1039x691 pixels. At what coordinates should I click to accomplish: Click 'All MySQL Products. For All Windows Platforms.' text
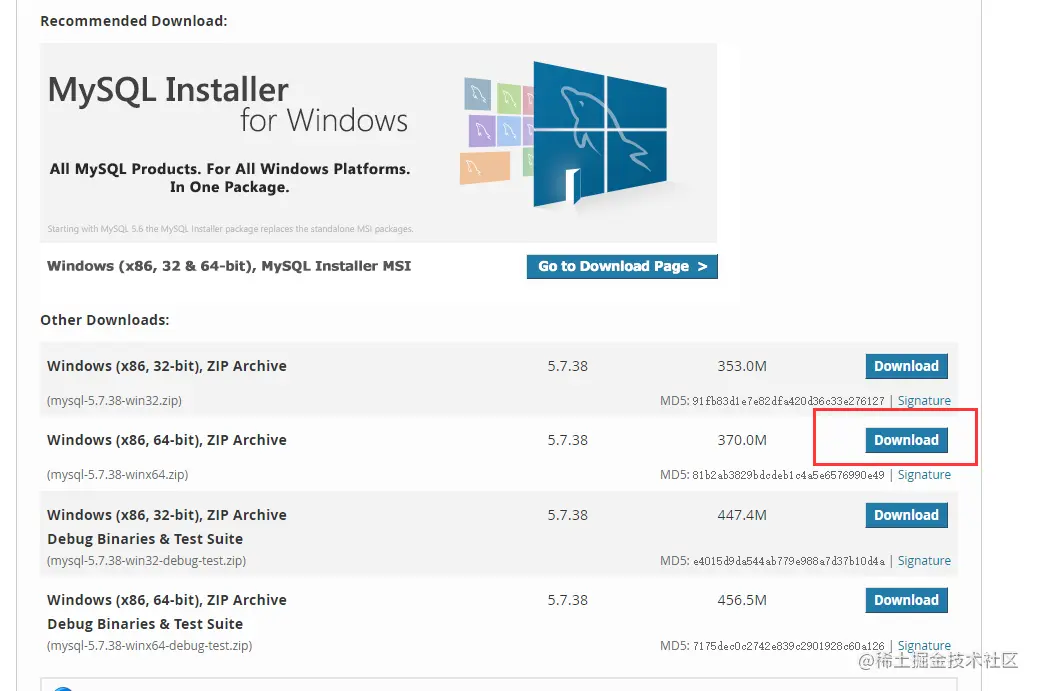point(230,170)
